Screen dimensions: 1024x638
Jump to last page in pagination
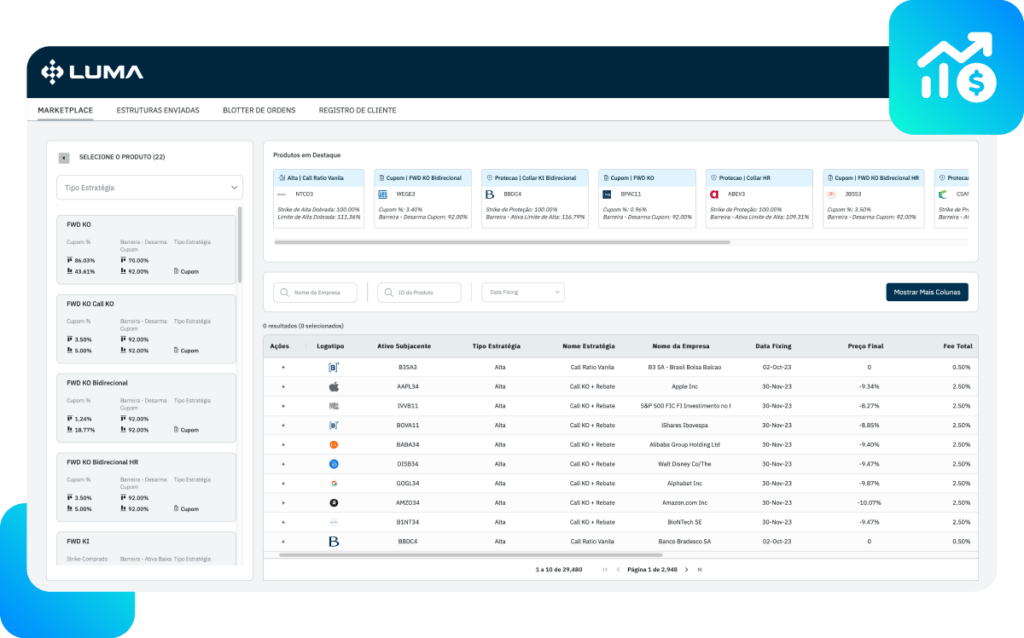[x=700, y=569]
